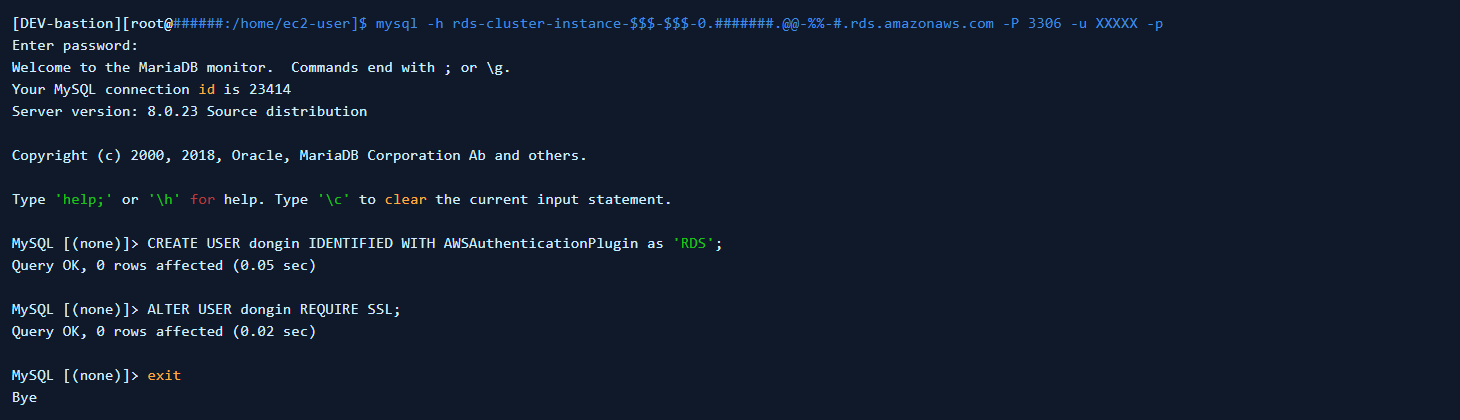
Task: Click the orange exit command
Action: [164, 375]
